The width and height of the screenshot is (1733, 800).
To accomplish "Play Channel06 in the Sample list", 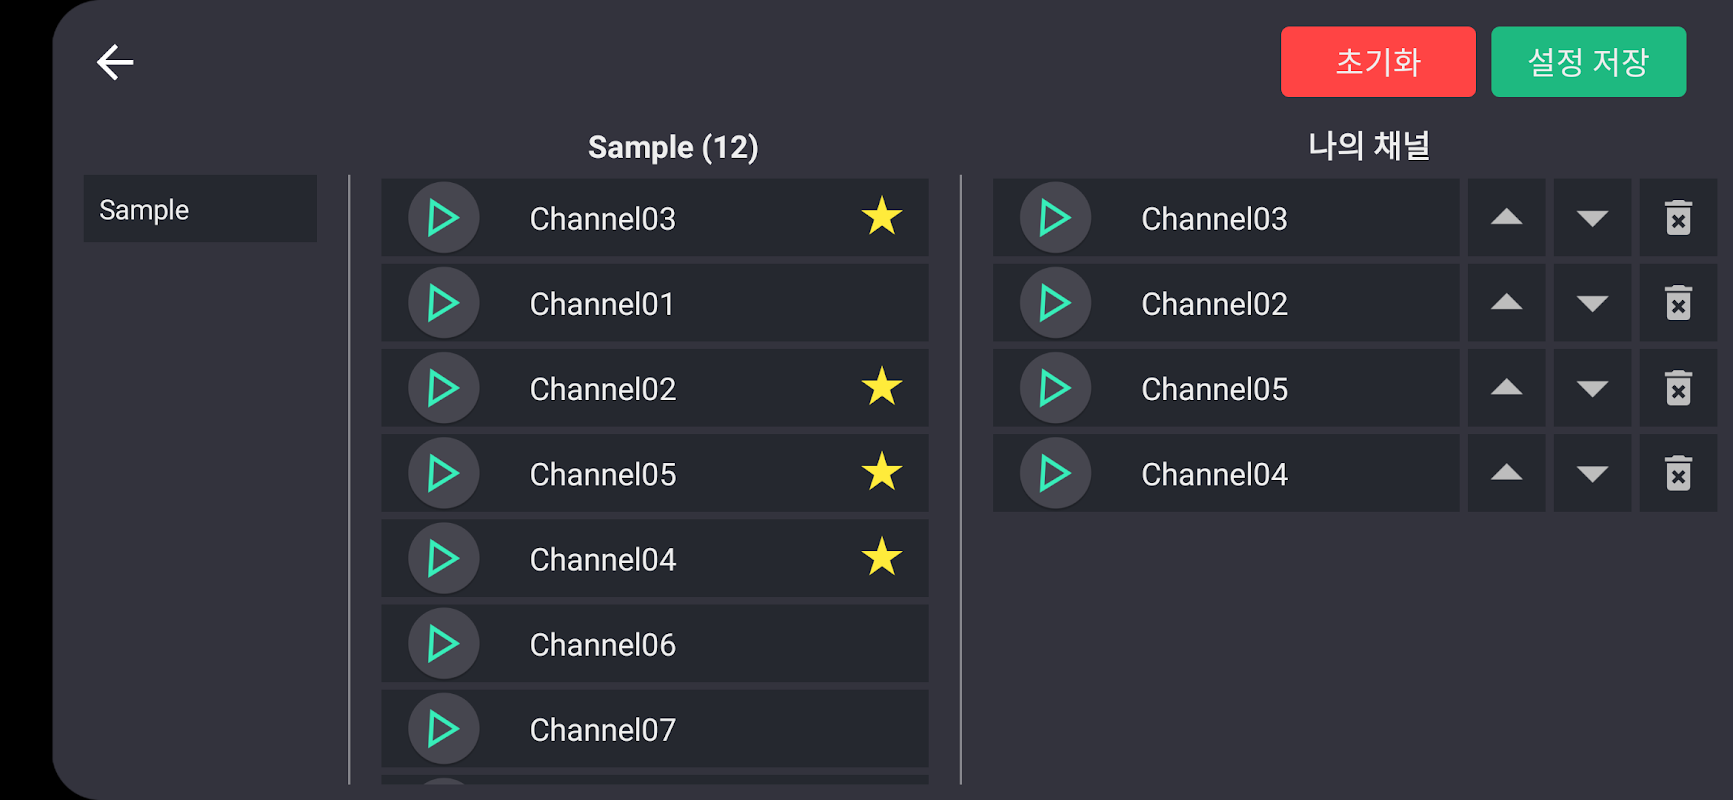I will (443, 644).
